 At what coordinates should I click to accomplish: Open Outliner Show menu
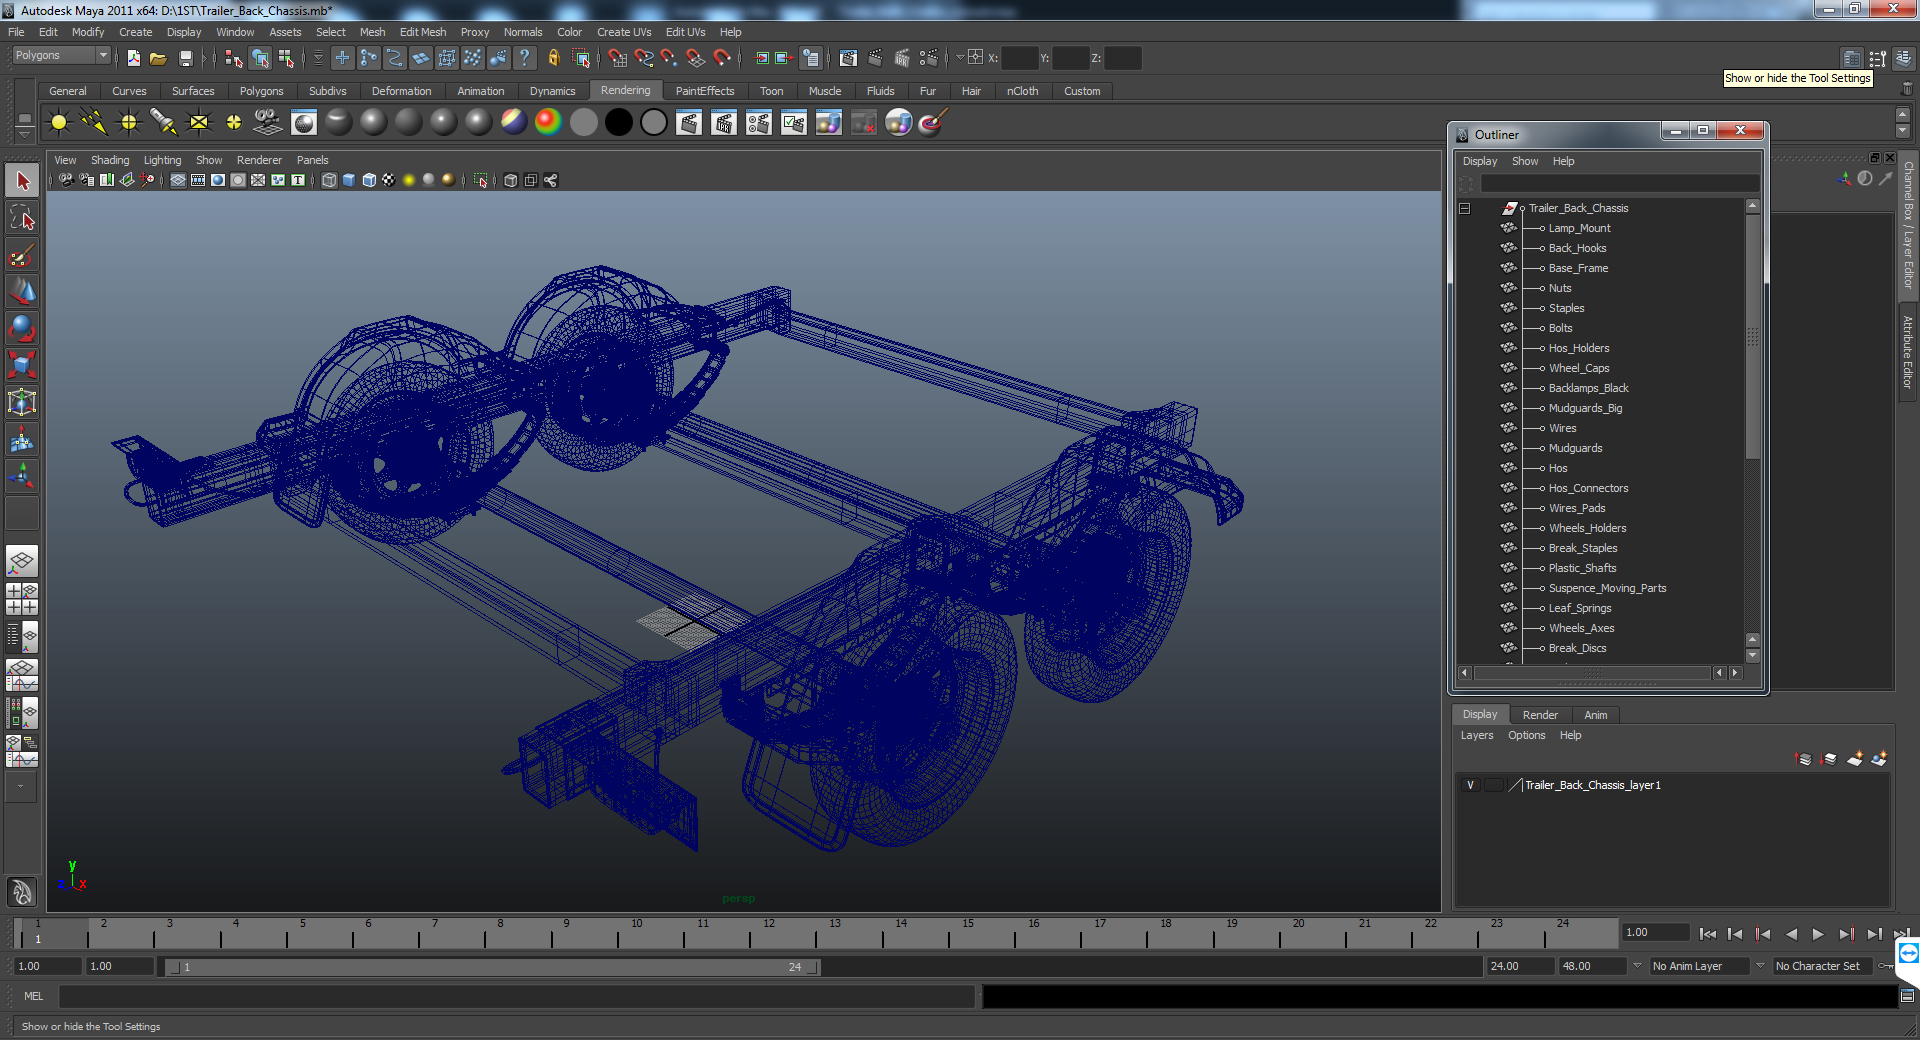point(1525,161)
